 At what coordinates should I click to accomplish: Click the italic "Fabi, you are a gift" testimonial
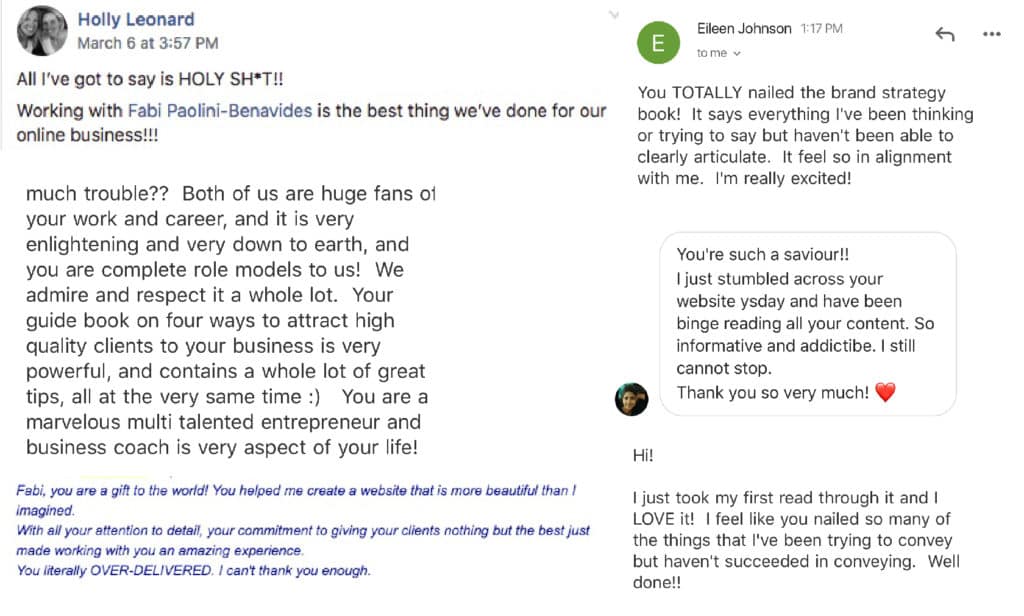pos(300,530)
